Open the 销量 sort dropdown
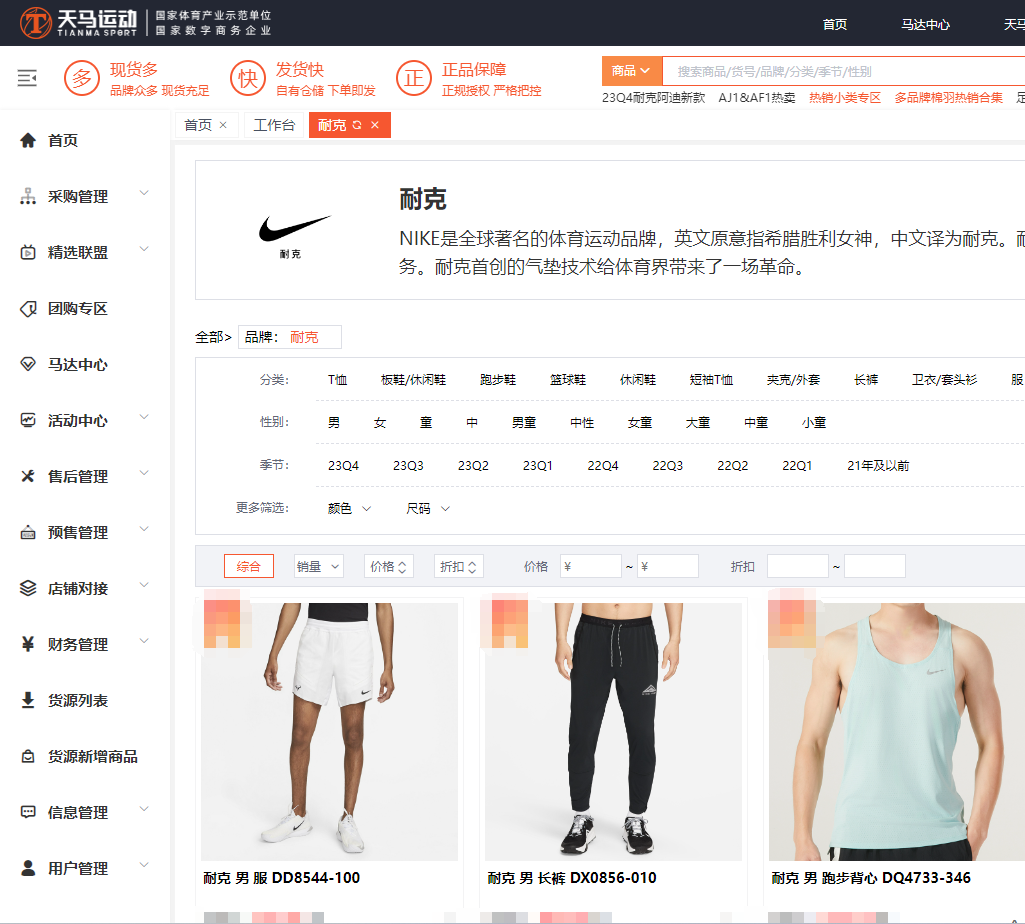Image resolution: width=1025 pixels, height=924 pixels. tap(318, 566)
